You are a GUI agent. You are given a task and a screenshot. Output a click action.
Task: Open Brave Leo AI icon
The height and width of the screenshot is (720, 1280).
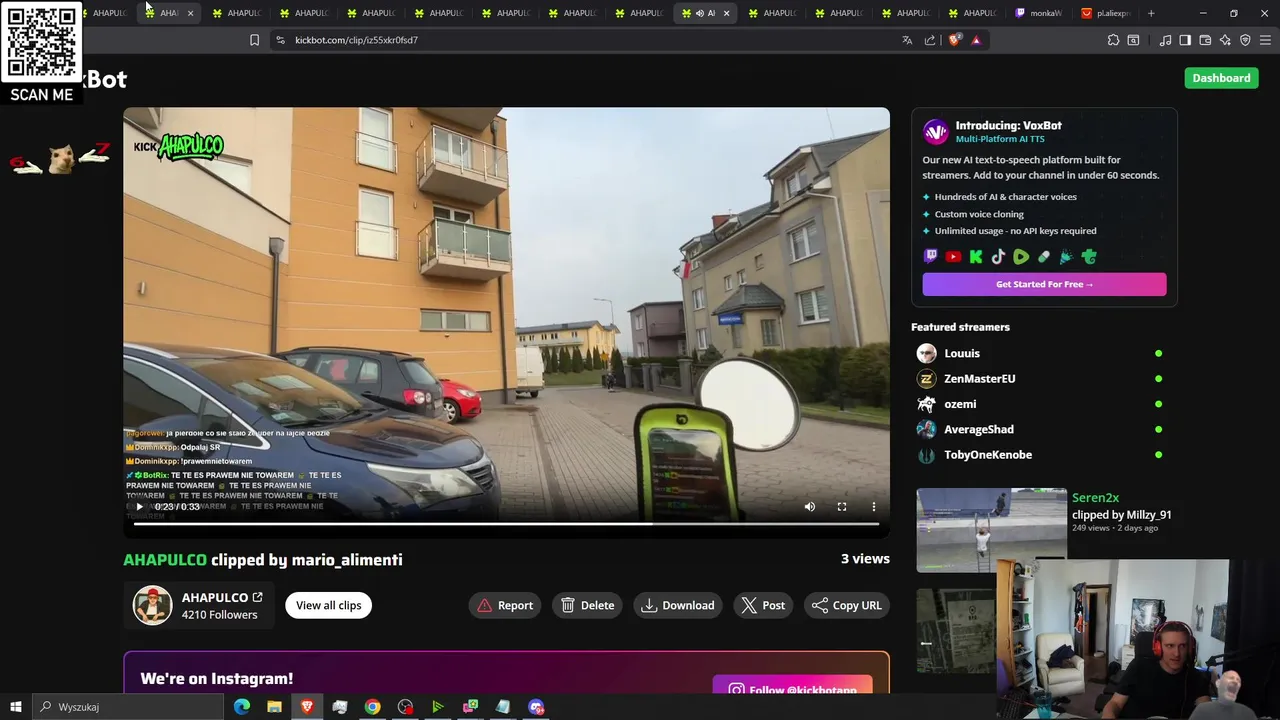click(x=1225, y=40)
